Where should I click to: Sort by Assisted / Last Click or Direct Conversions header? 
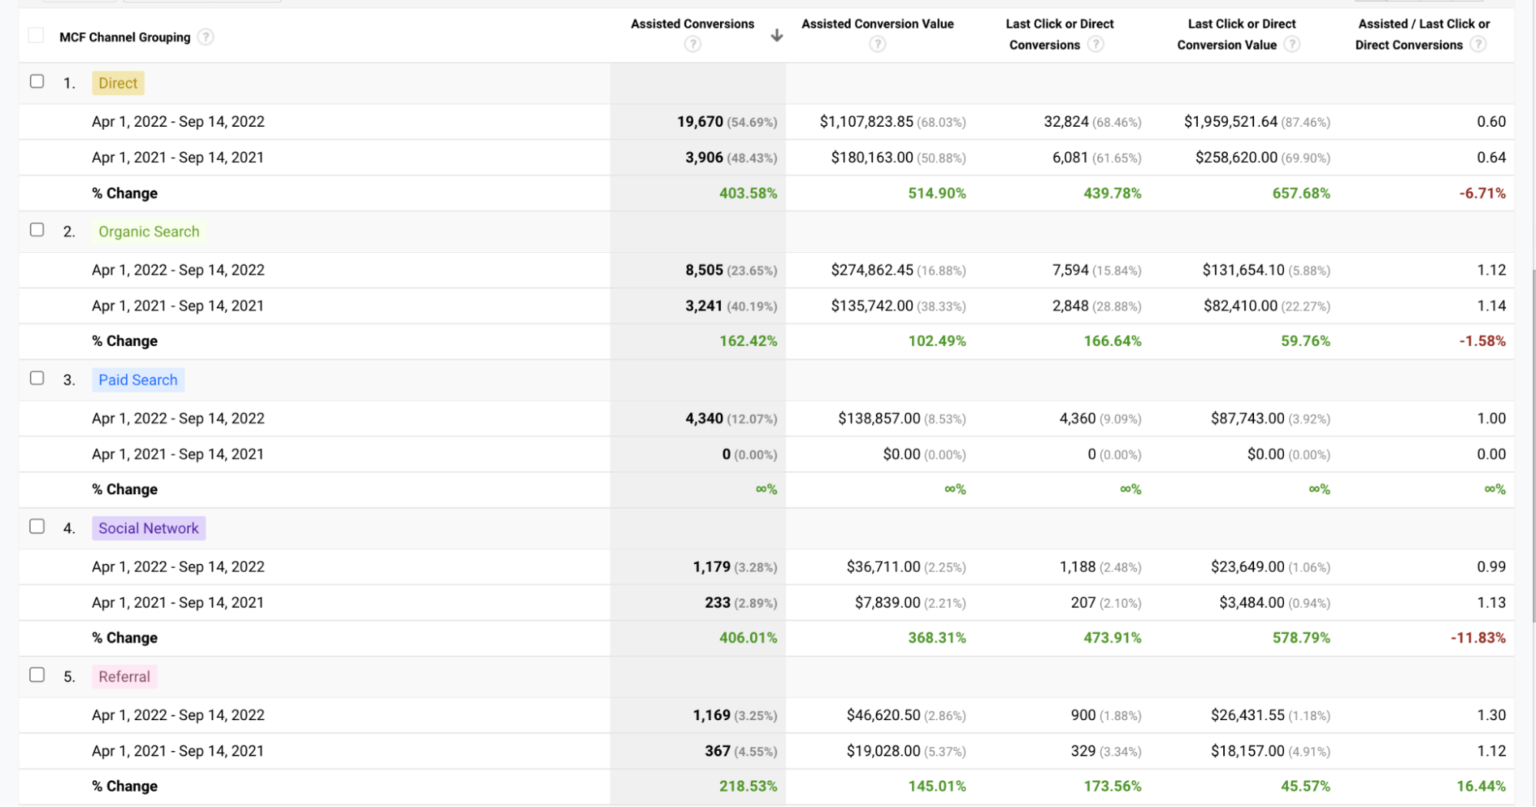[x=1422, y=34]
